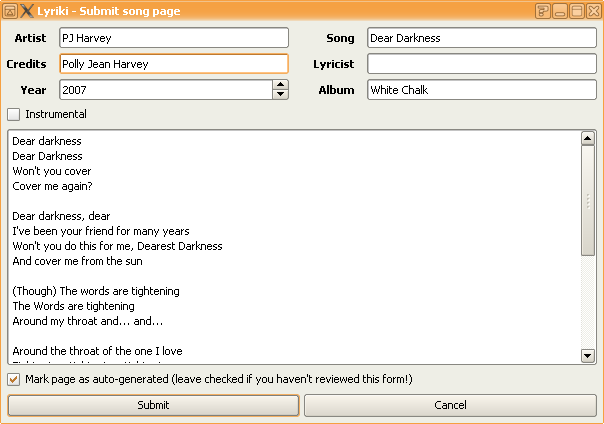Click the first lyric line 'Dear darkness'
The image size is (604, 424).
(x=47, y=141)
